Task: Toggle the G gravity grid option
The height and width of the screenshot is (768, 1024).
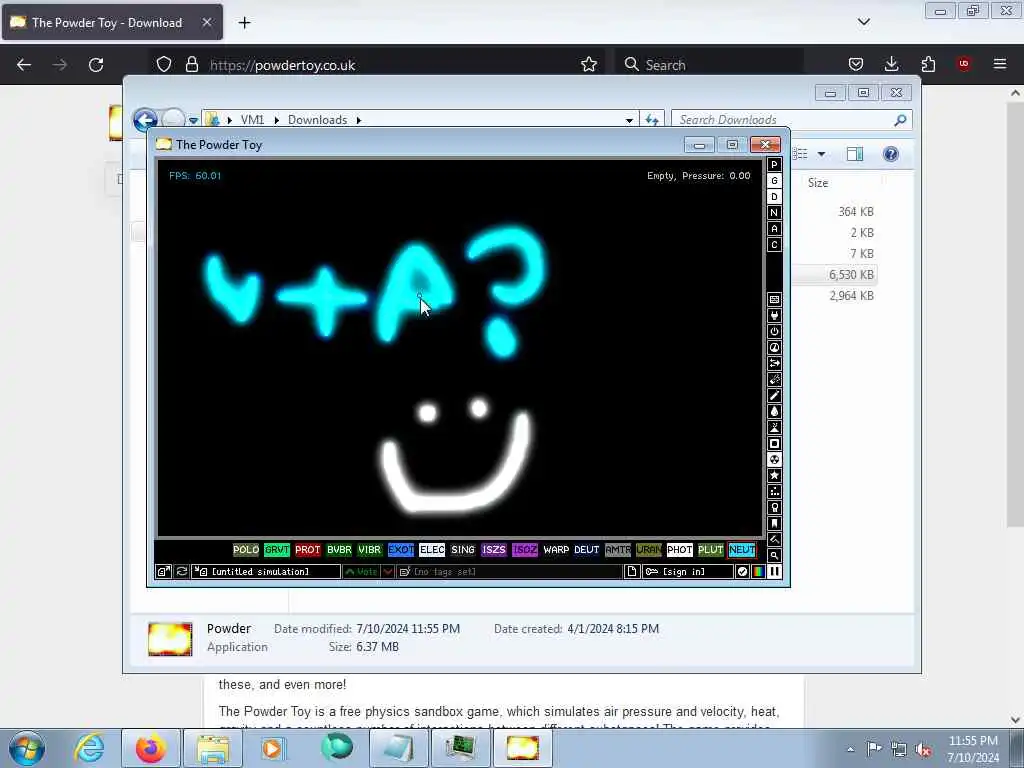Action: pyautogui.click(x=775, y=181)
